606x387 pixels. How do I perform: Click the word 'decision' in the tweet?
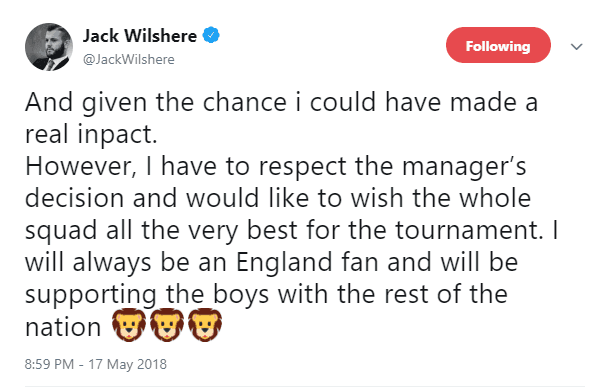point(75,198)
